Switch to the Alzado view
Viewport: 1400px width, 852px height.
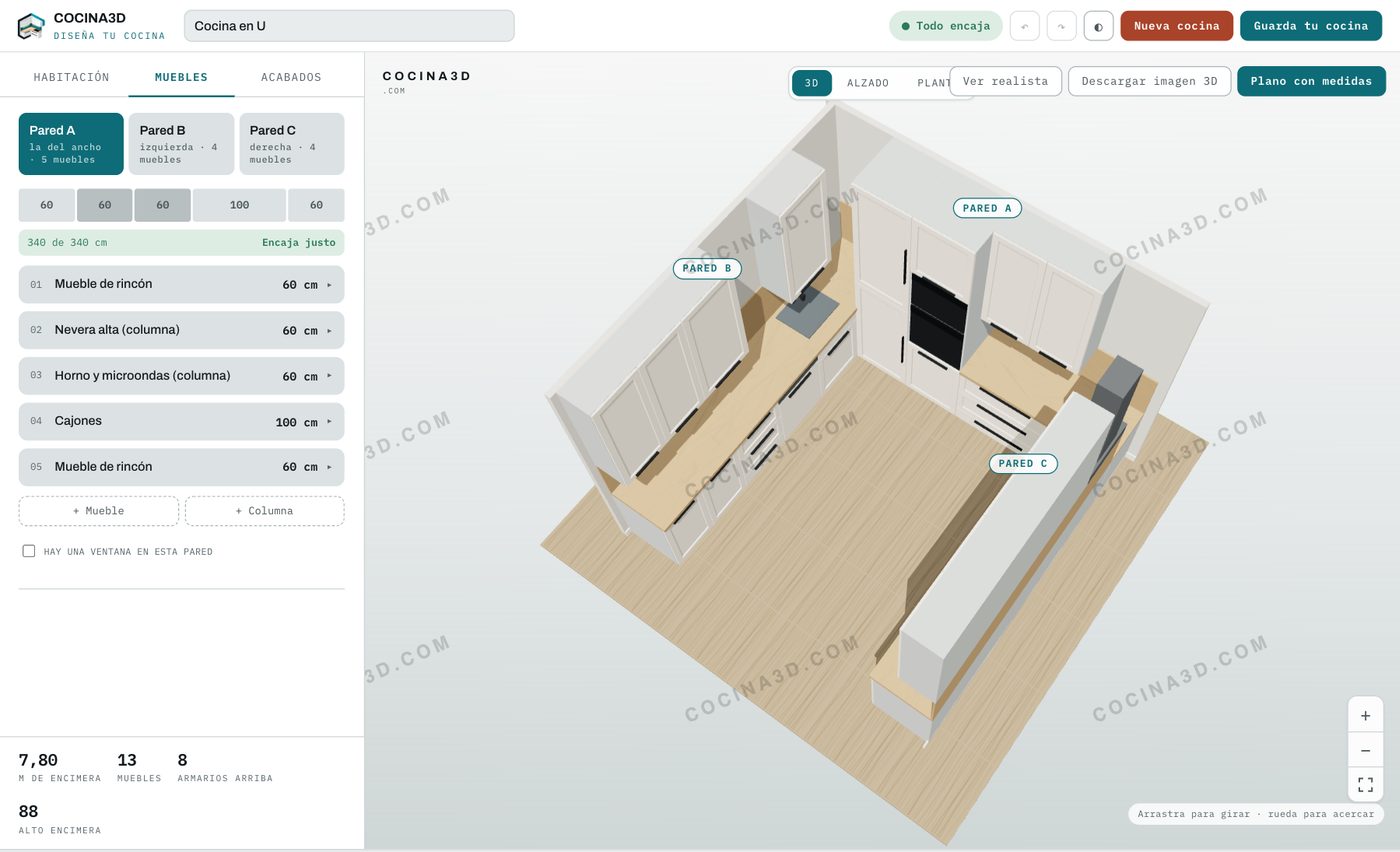click(868, 83)
